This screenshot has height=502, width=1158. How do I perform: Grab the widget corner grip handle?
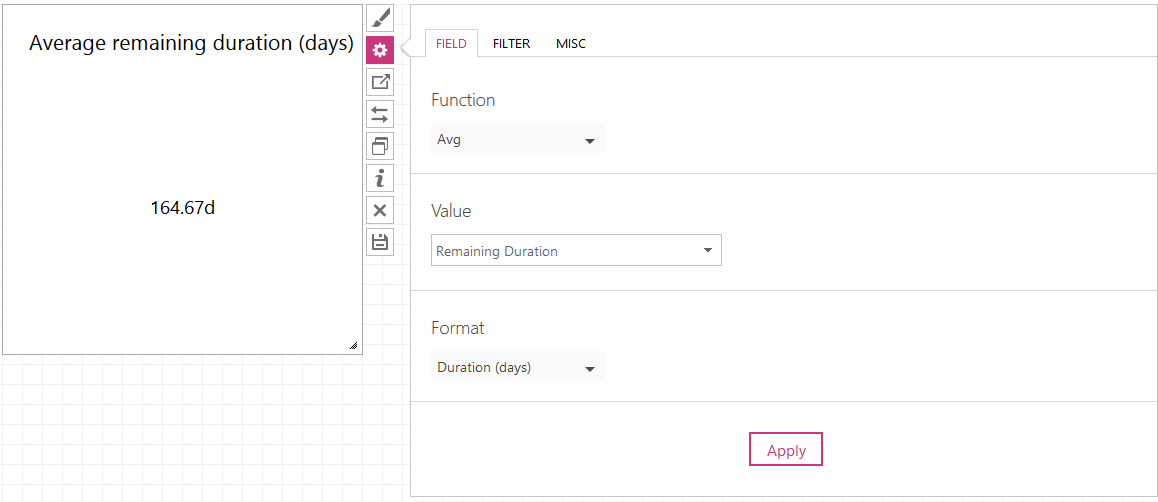click(x=353, y=345)
